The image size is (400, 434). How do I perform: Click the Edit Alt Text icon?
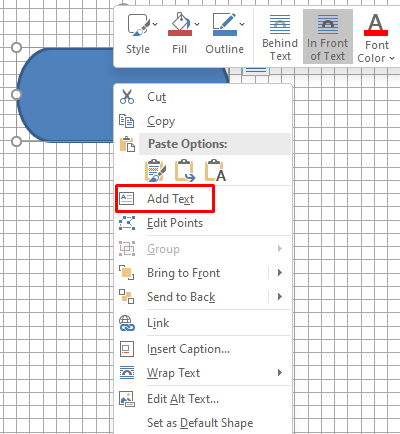tap(127, 399)
